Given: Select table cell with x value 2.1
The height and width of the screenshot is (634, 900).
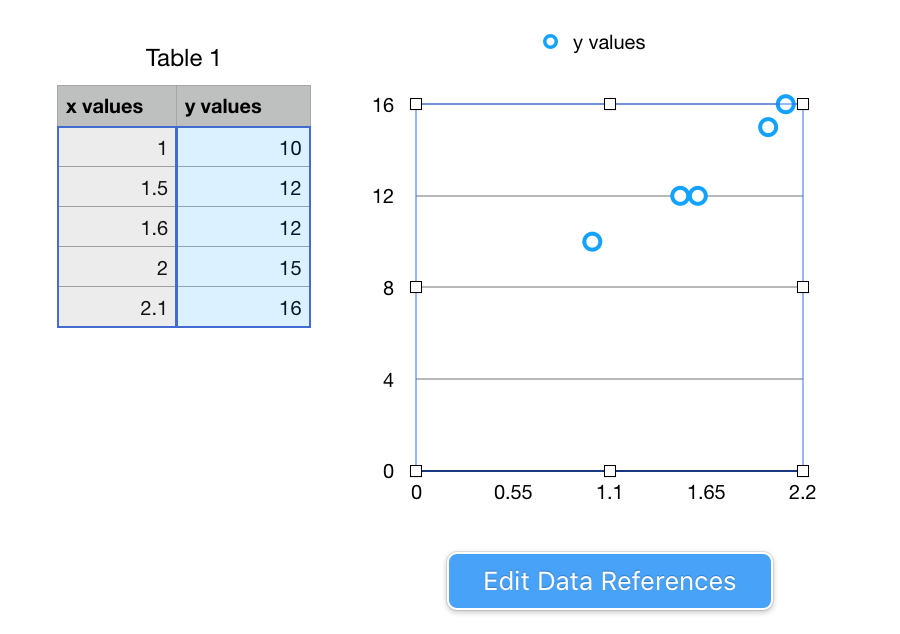Looking at the screenshot, I should 117,308.
